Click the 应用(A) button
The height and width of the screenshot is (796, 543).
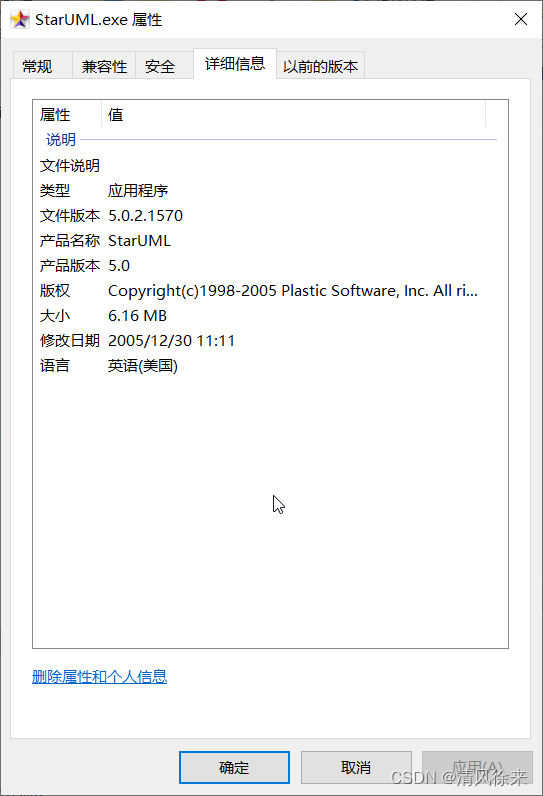click(x=477, y=768)
